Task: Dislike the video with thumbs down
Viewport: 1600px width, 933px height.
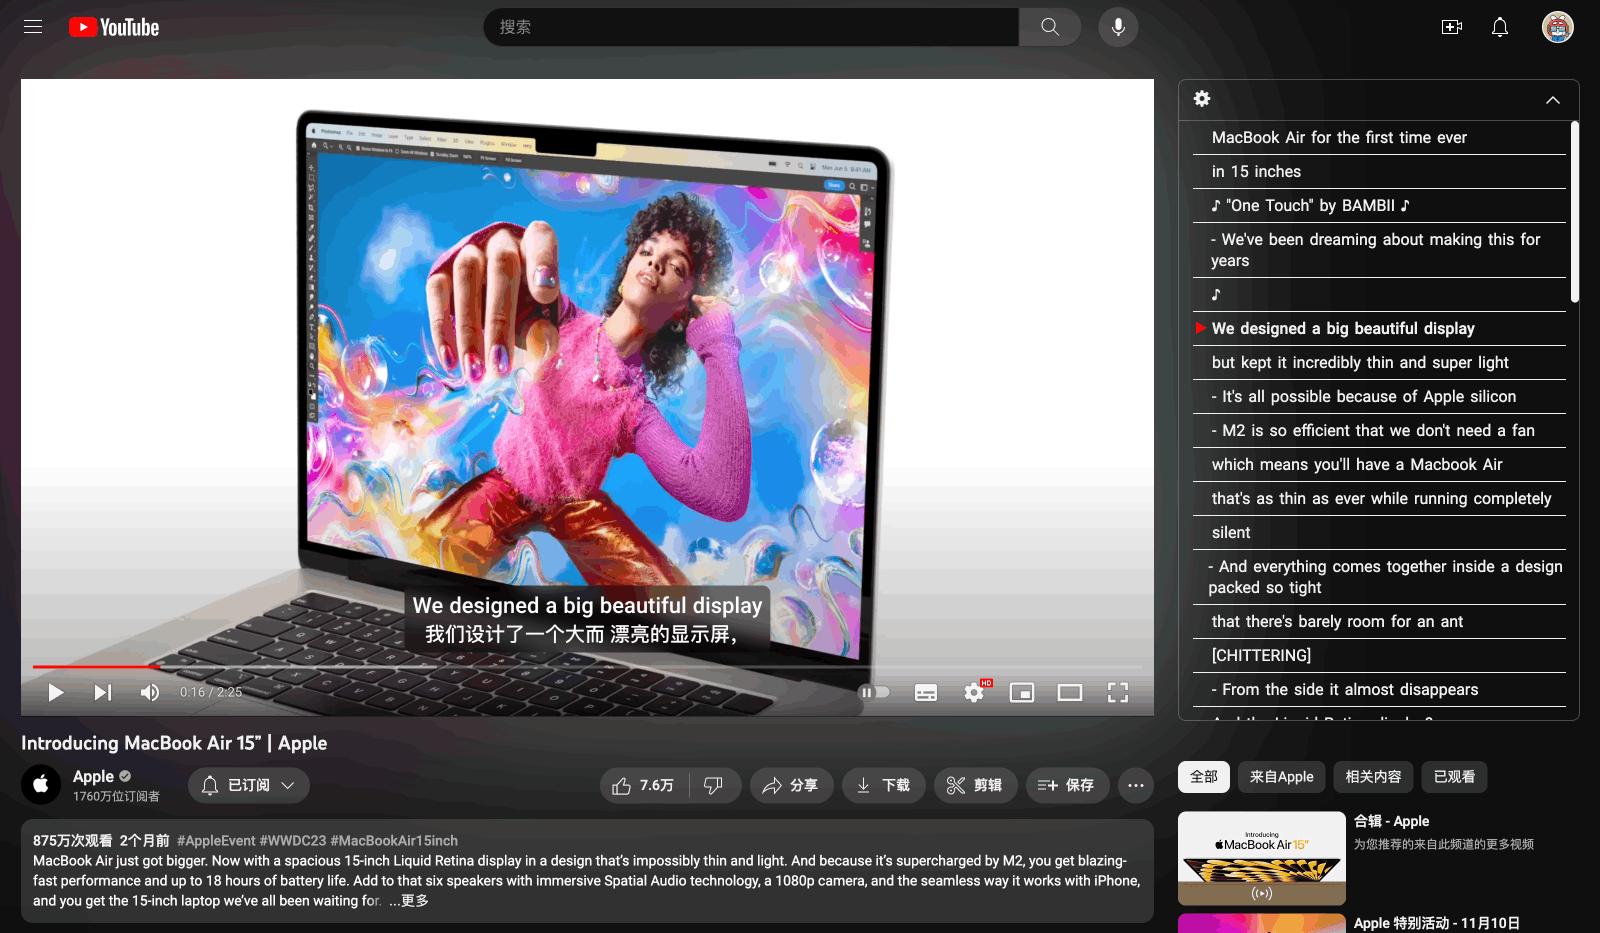Action: (x=714, y=785)
